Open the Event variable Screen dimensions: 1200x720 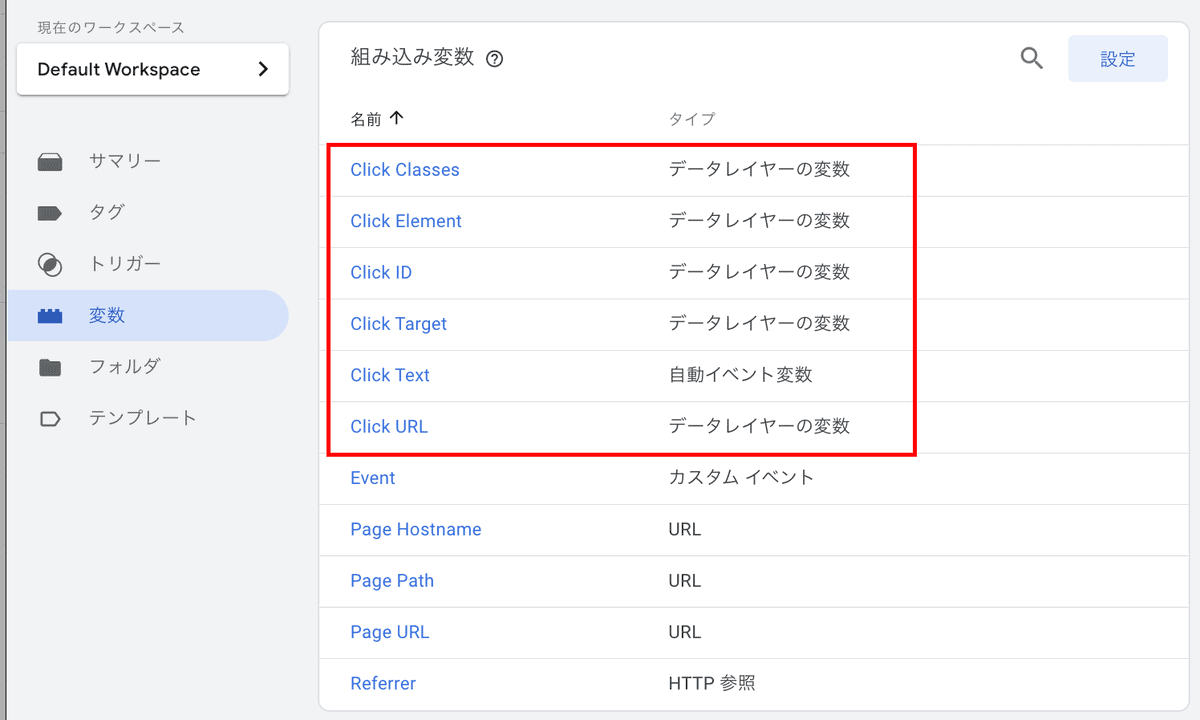coord(373,478)
